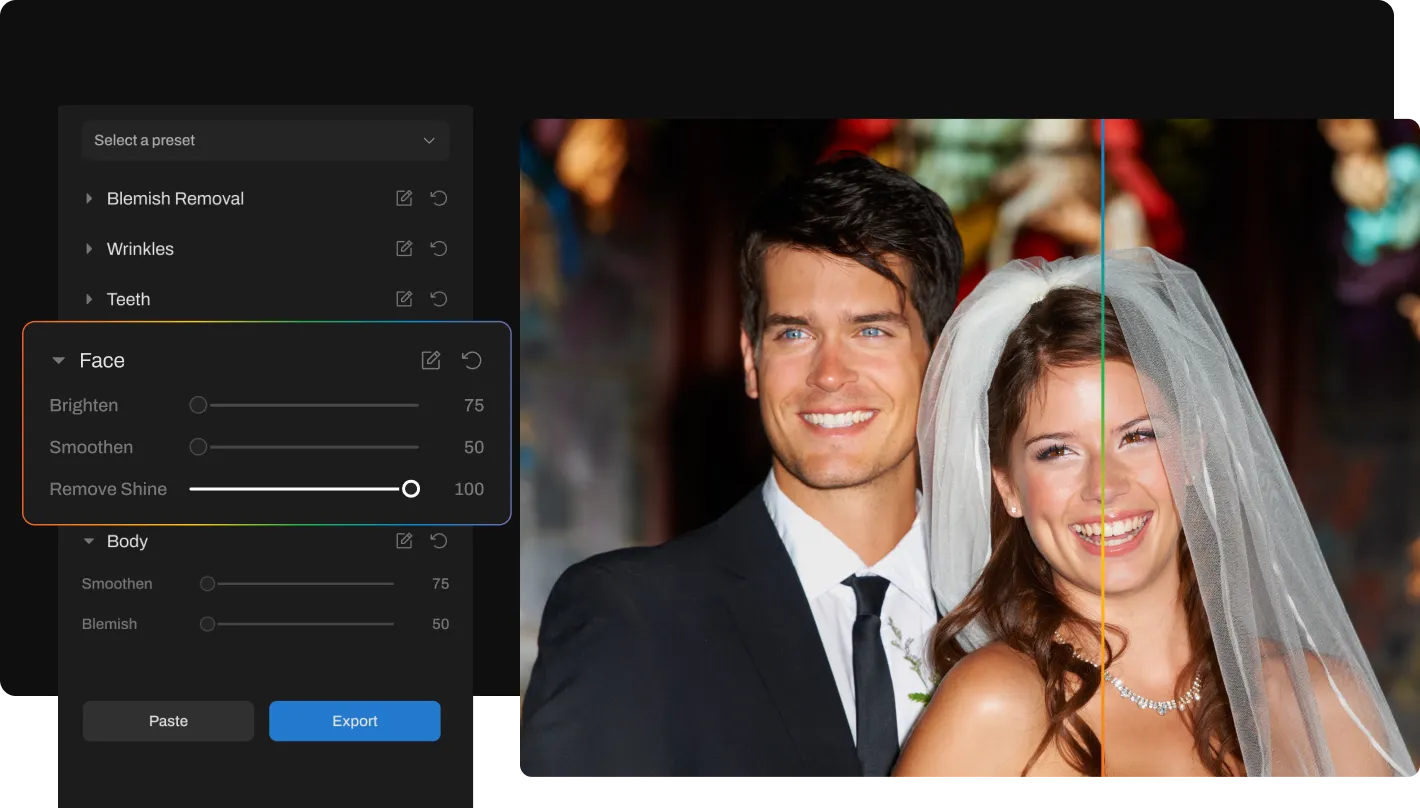Reset the Face section adjustments
The image size is (1420, 808).
[472, 361]
